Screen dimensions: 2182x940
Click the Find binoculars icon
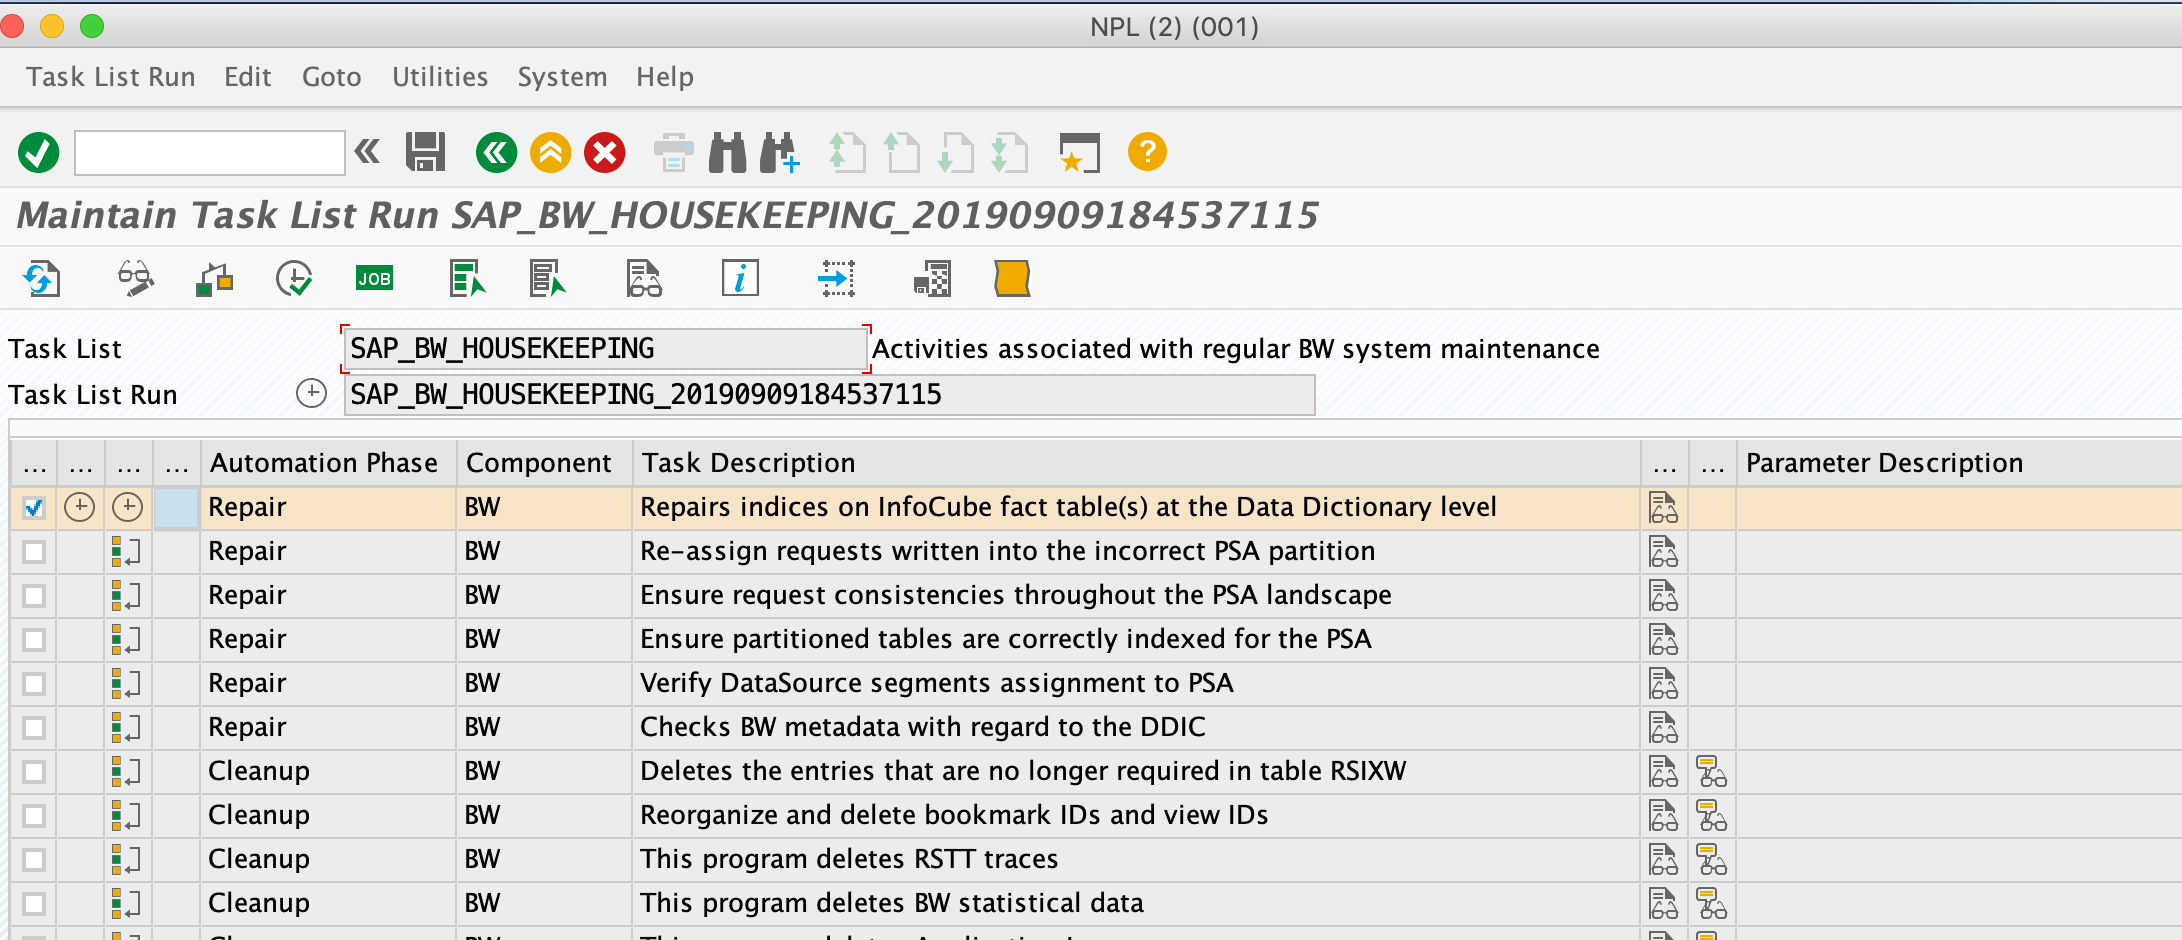click(x=727, y=153)
